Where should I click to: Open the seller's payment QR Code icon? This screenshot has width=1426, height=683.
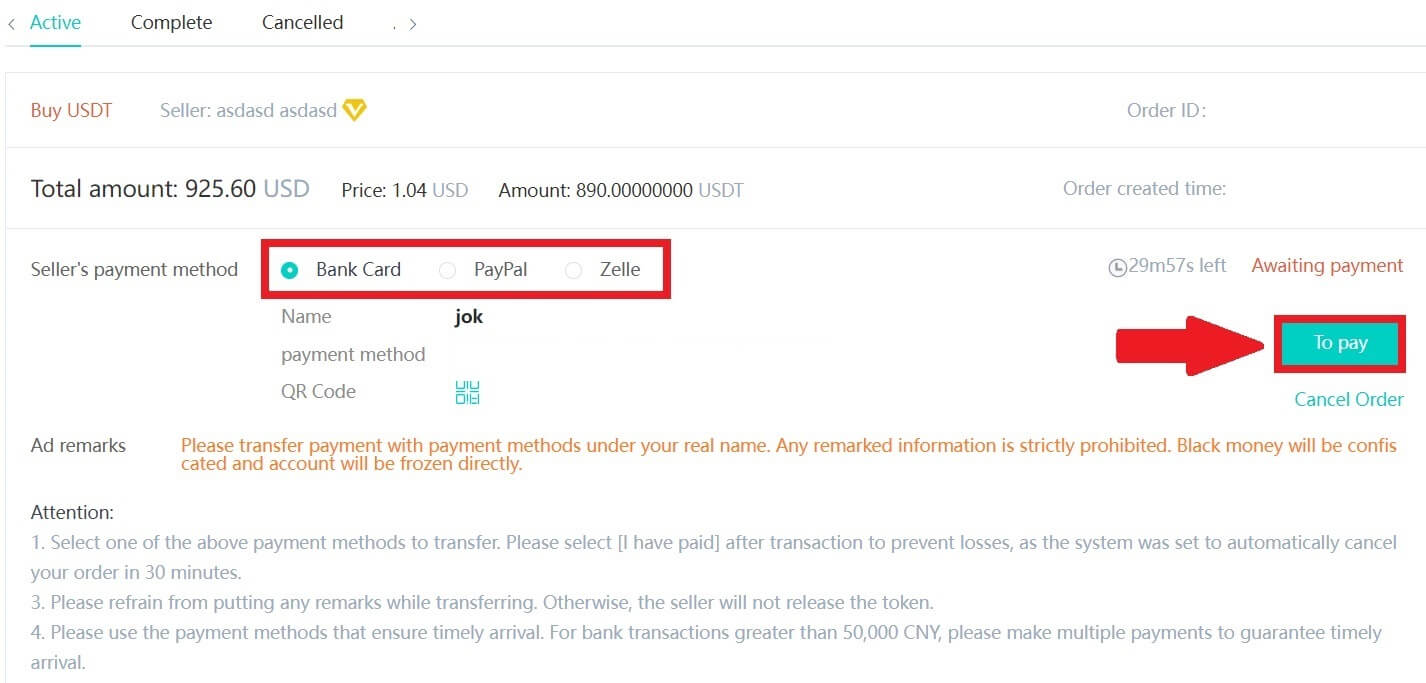[x=466, y=392]
